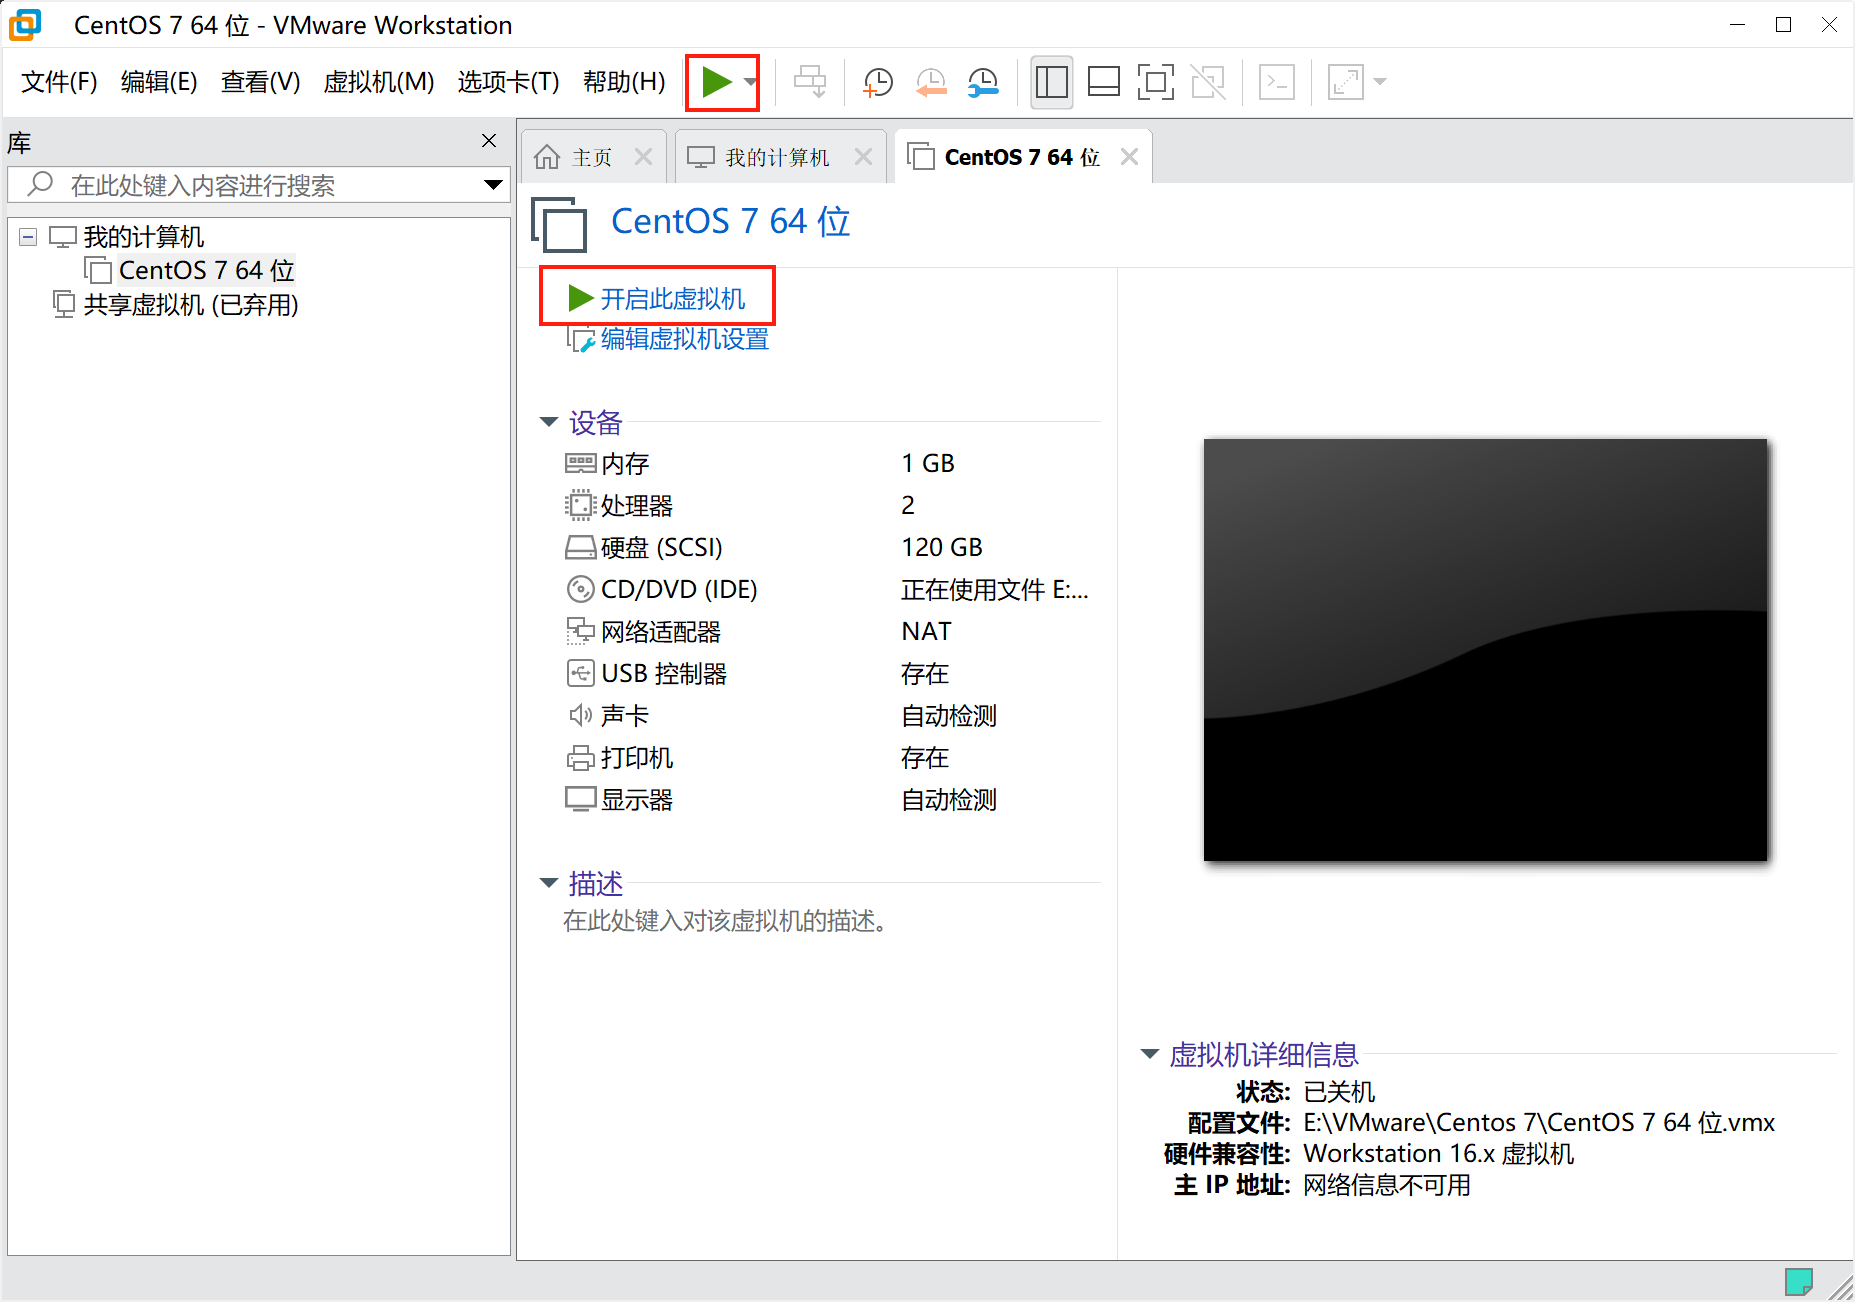Select 共享虚拟机 (已弃用) tree item
Screen dimensions: 1855x1302
coord(191,304)
